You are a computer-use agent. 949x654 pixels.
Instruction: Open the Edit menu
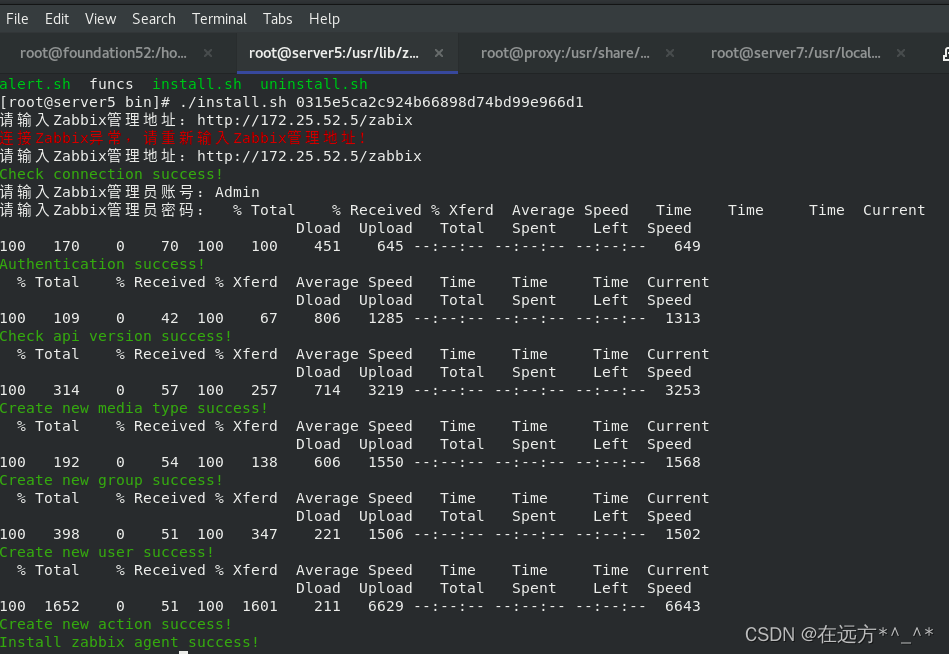(57, 19)
